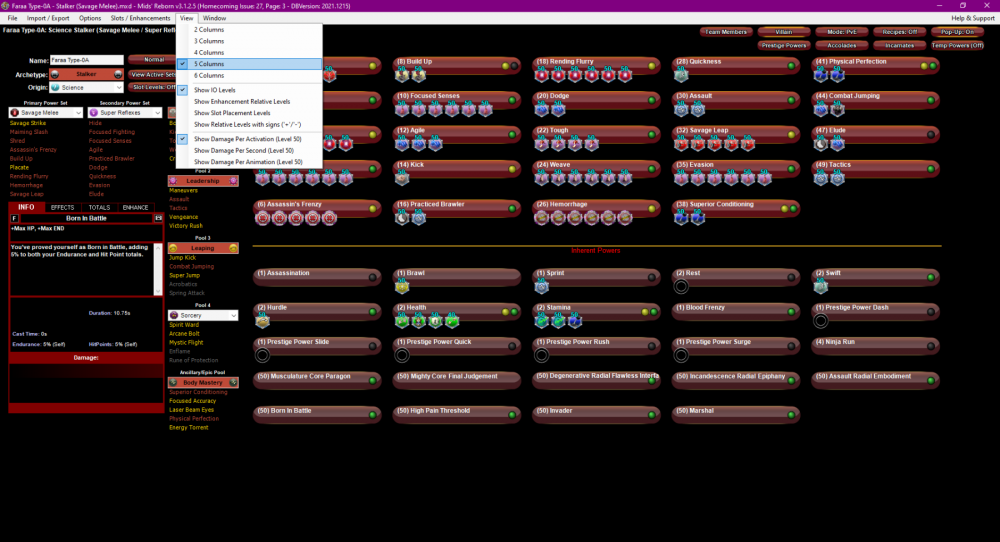Expand the Origin Science dropdown

86,87
